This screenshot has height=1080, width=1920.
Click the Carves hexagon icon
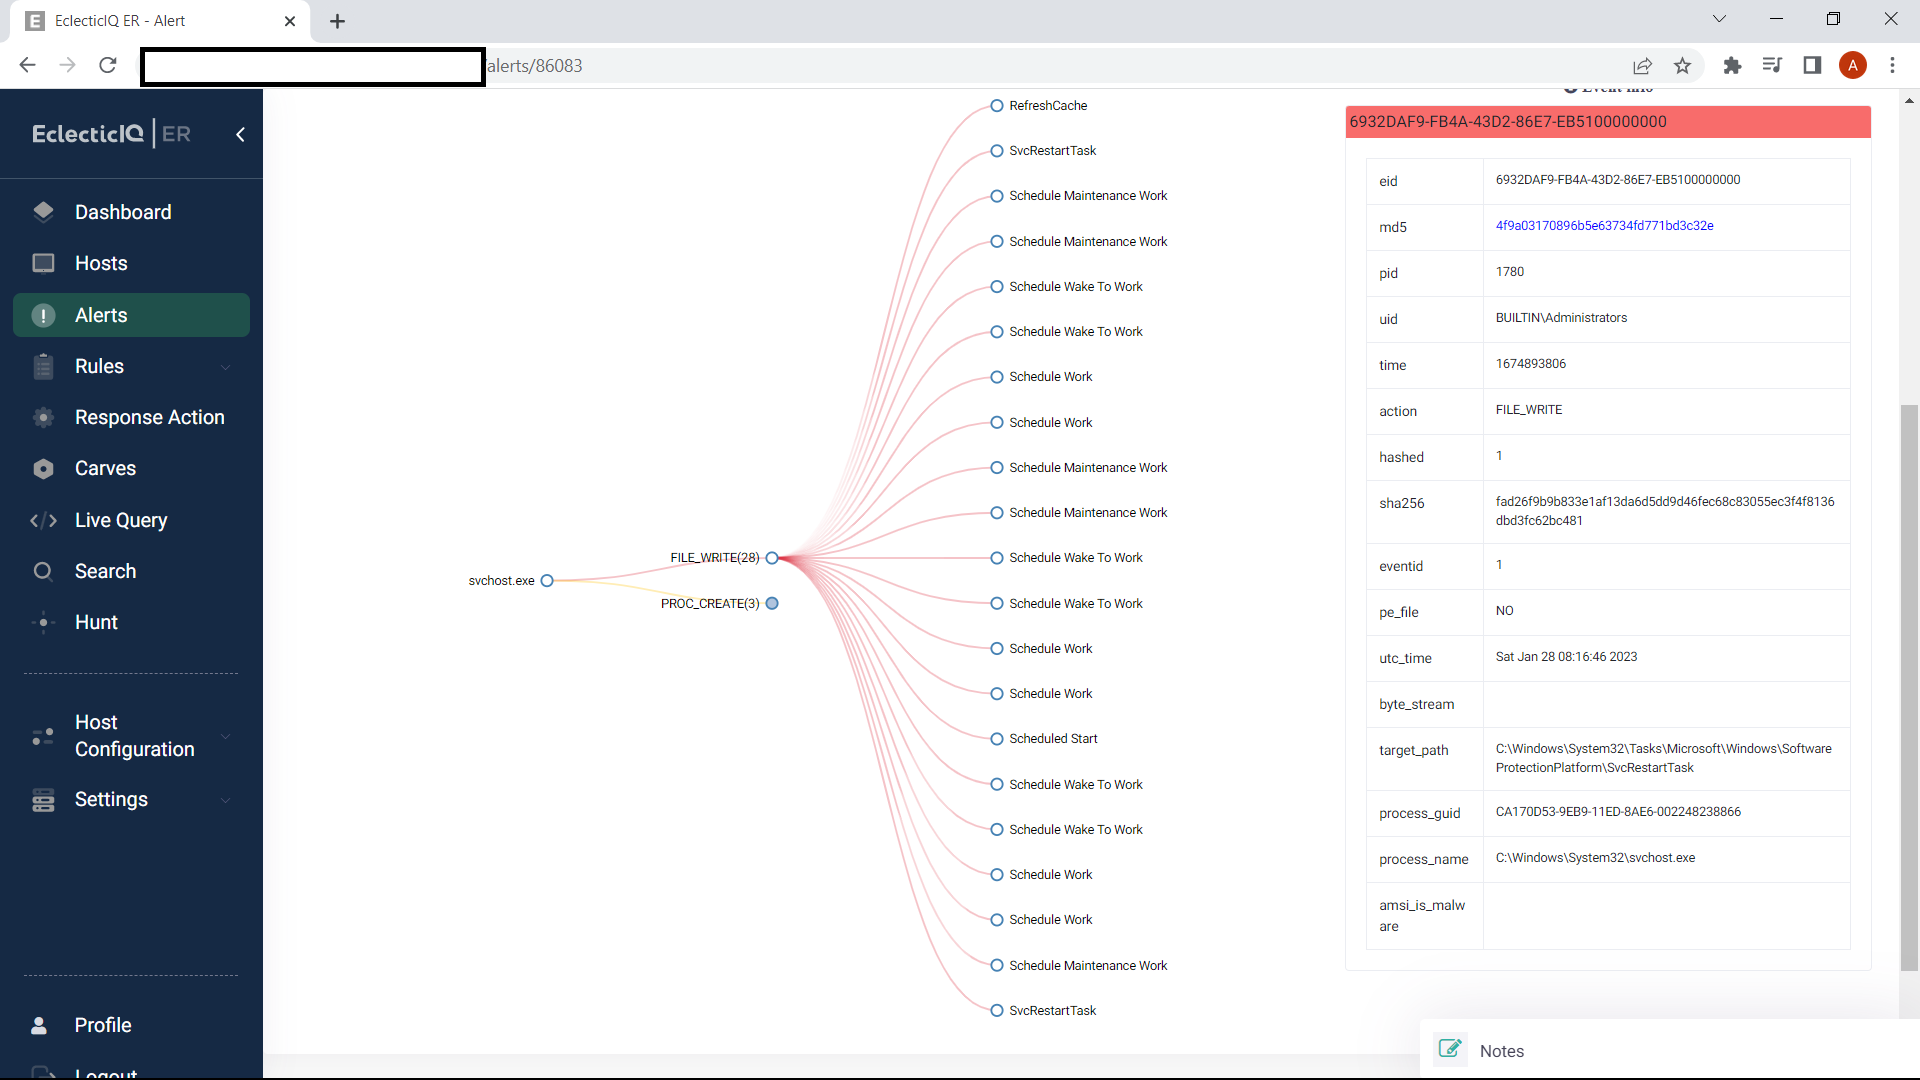[43, 469]
